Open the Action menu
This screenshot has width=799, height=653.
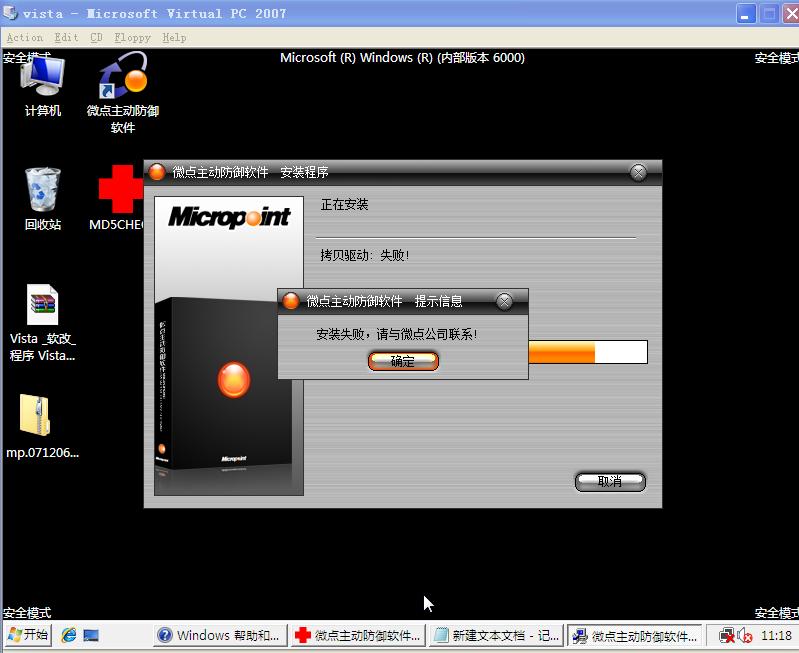pos(24,37)
